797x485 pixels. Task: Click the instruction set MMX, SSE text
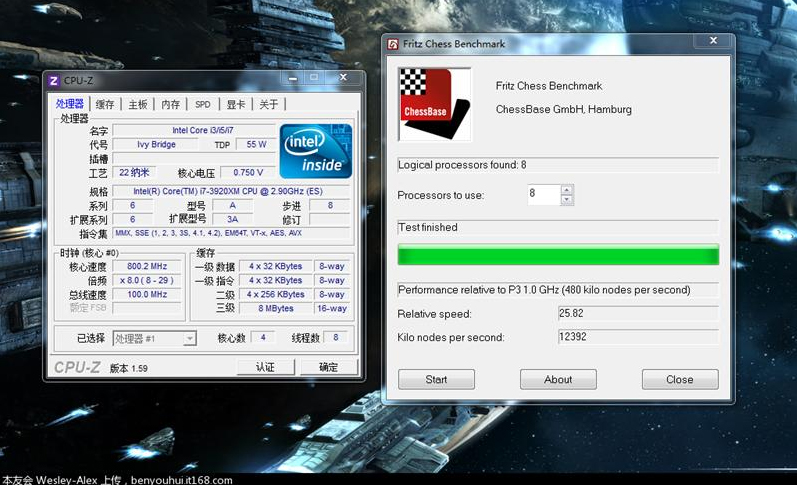tap(208, 233)
